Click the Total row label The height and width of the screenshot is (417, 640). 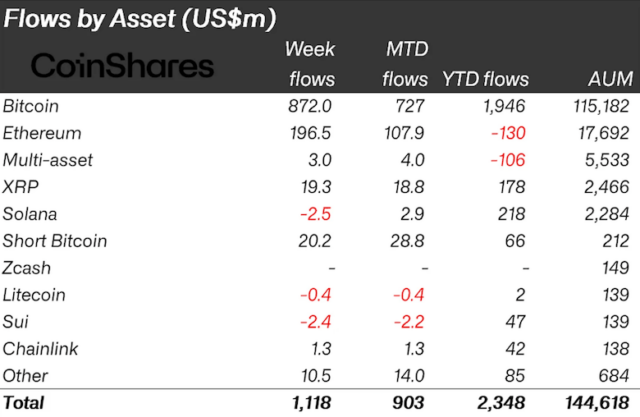tap(24, 403)
